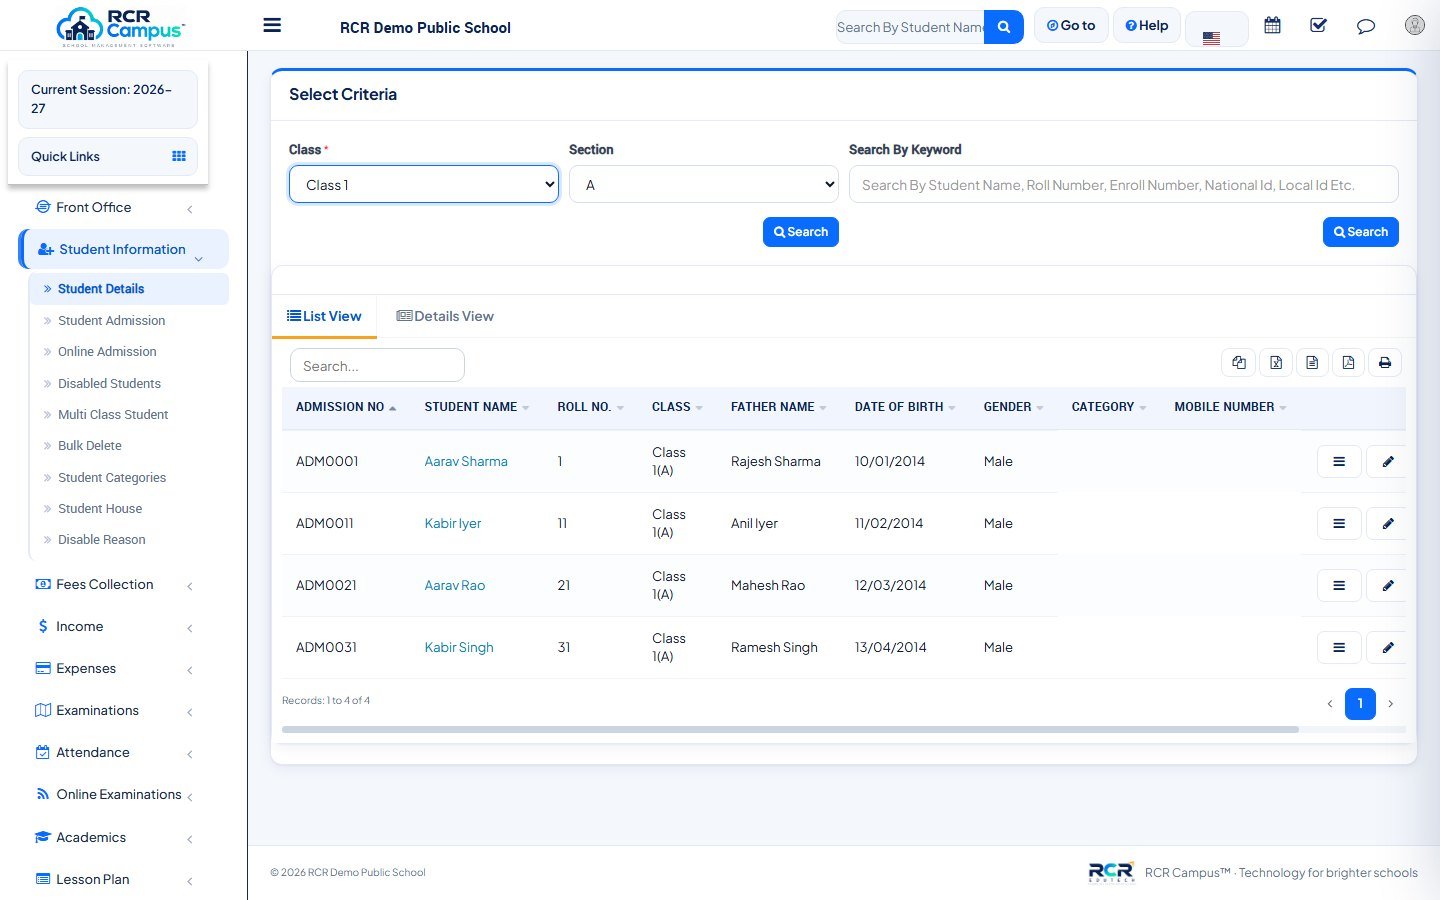The width and height of the screenshot is (1440, 900).
Task: Open row menu for Kabir Singh
Action: (1339, 648)
